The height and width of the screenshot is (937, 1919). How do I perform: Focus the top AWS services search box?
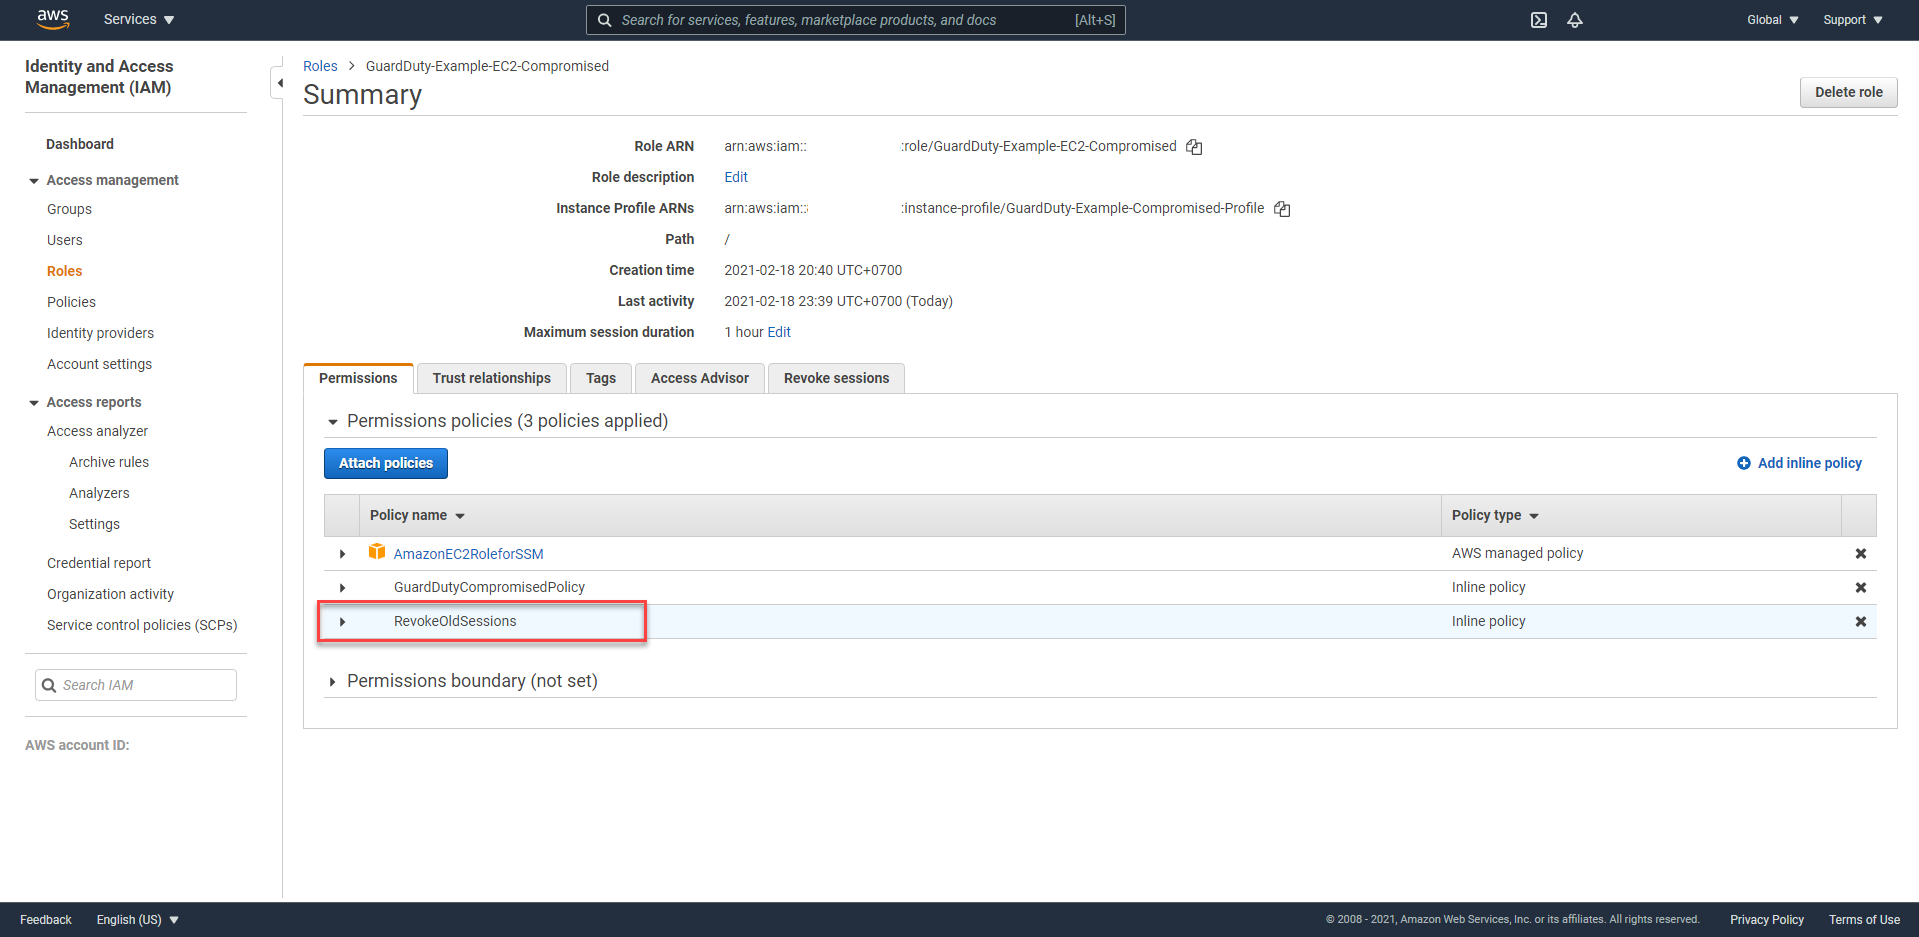[x=856, y=20]
